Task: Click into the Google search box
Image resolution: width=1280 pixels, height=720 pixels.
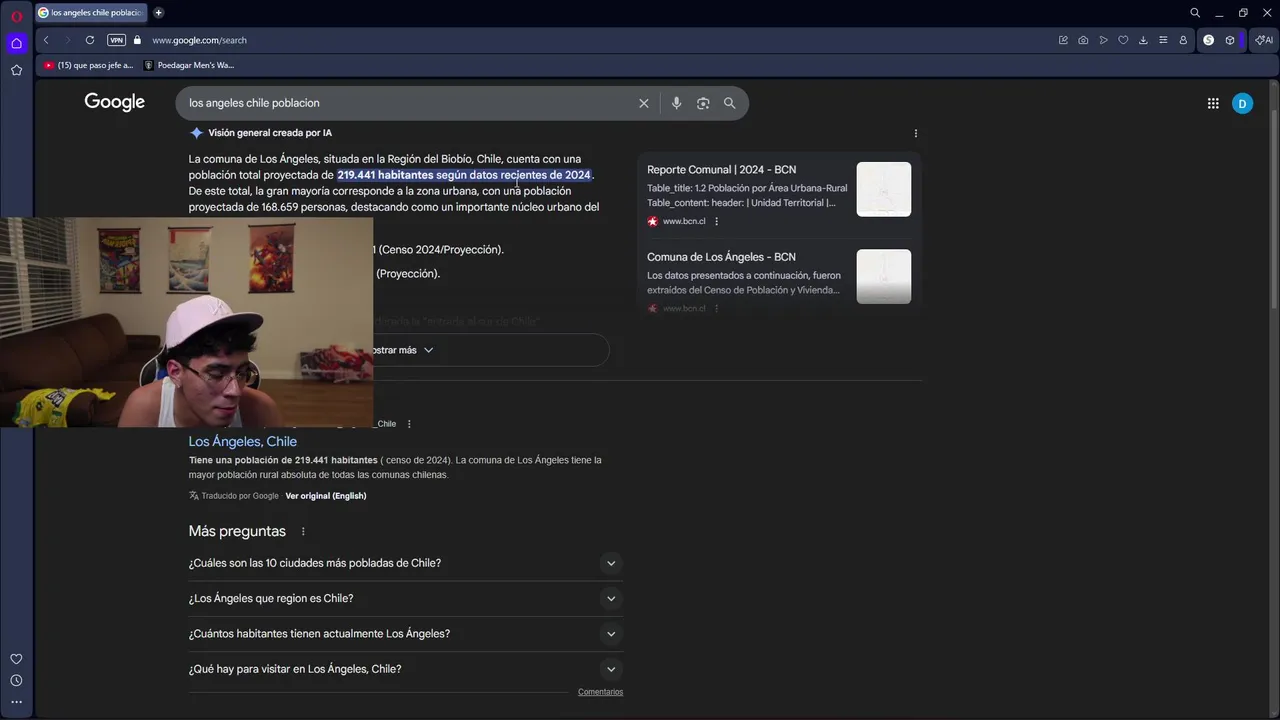Action: tap(410, 103)
